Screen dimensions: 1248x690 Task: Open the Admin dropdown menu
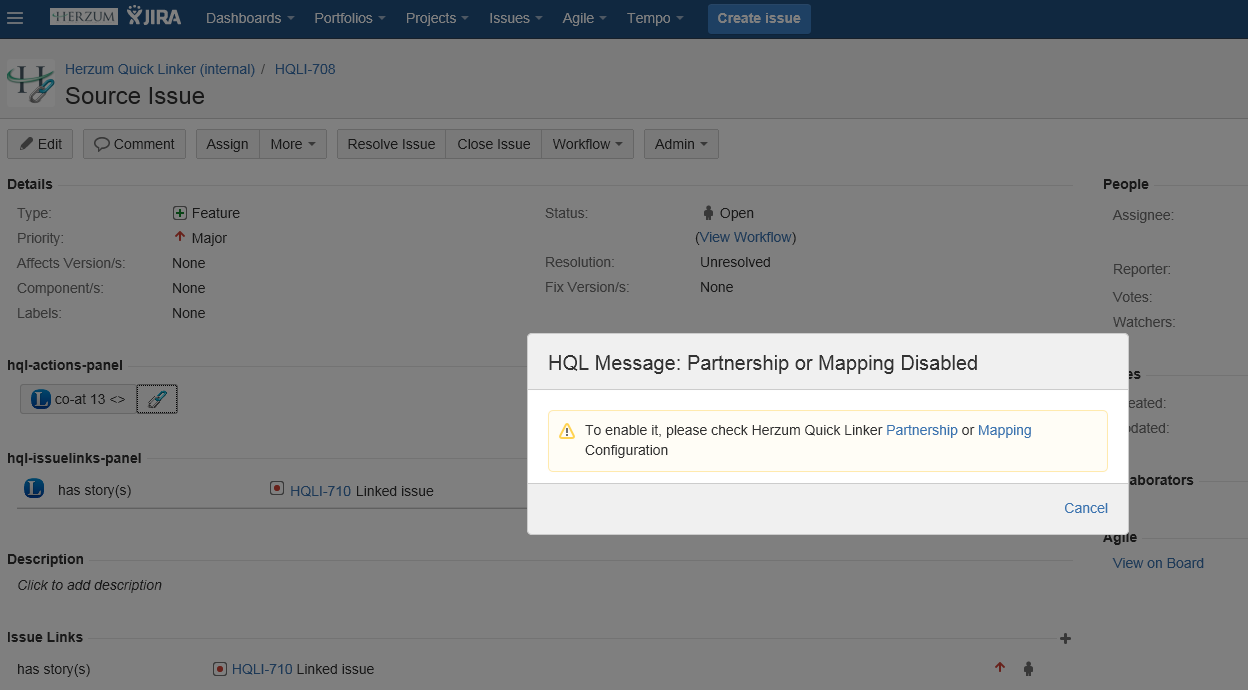(680, 144)
